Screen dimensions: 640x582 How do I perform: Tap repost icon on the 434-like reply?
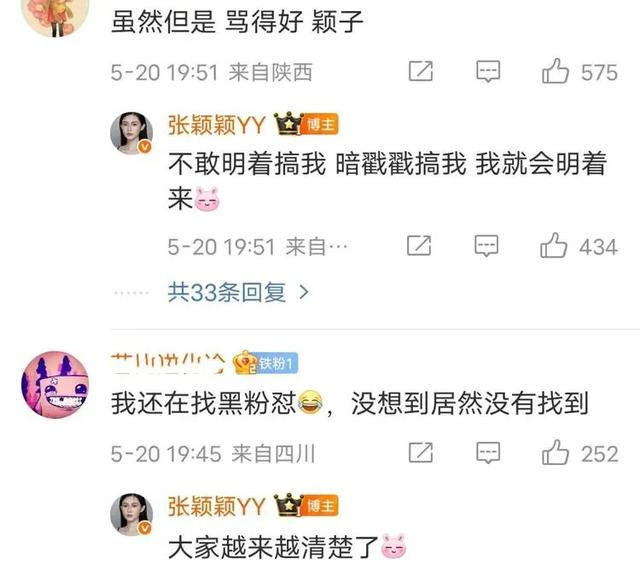tap(419, 245)
